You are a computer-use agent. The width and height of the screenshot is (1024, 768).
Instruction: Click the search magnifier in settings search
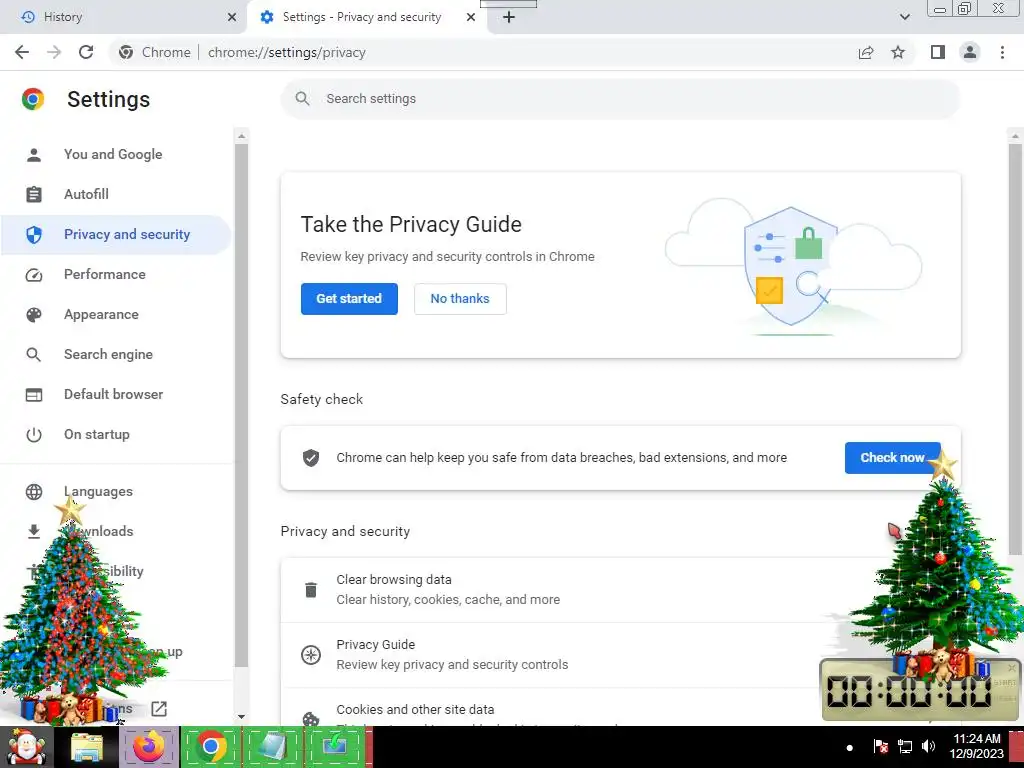pyautogui.click(x=302, y=99)
